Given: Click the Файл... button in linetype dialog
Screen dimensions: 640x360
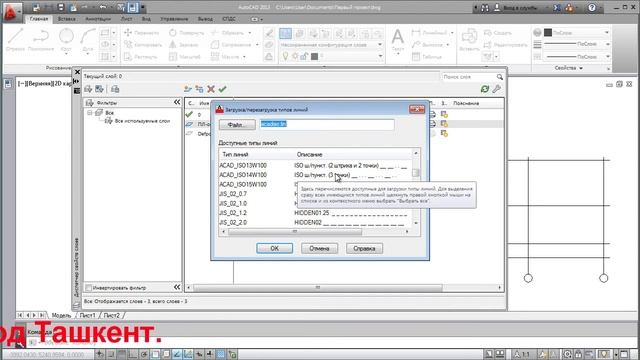Looking at the screenshot, I should pyautogui.click(x=237, y=124).
